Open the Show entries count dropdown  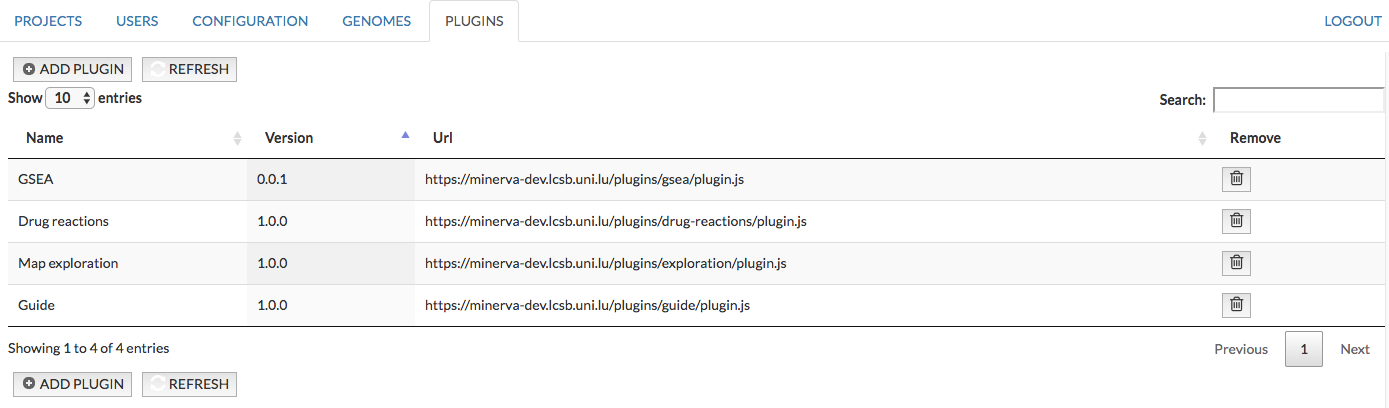click(x=70, y=98)
